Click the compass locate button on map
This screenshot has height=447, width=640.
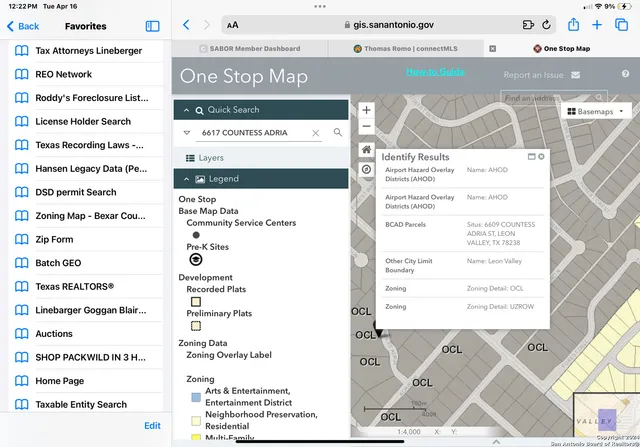tap(366, 170)
